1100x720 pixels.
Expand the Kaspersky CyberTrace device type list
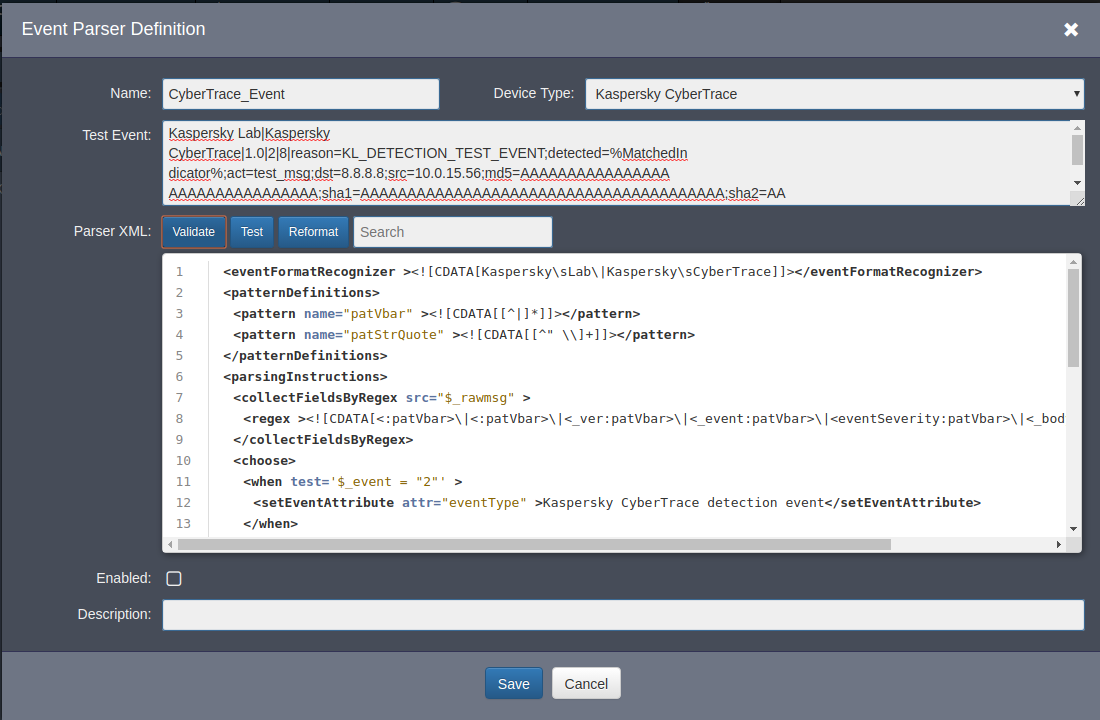(x=1072, y=93)
